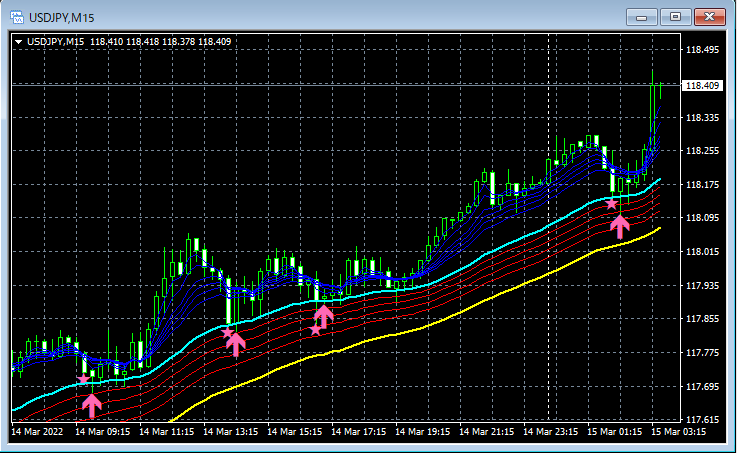Image resolution: width=738 pixels, height=453 pixels.
Task: Click the 117.695 price scale label
Action: pos(702,387)
